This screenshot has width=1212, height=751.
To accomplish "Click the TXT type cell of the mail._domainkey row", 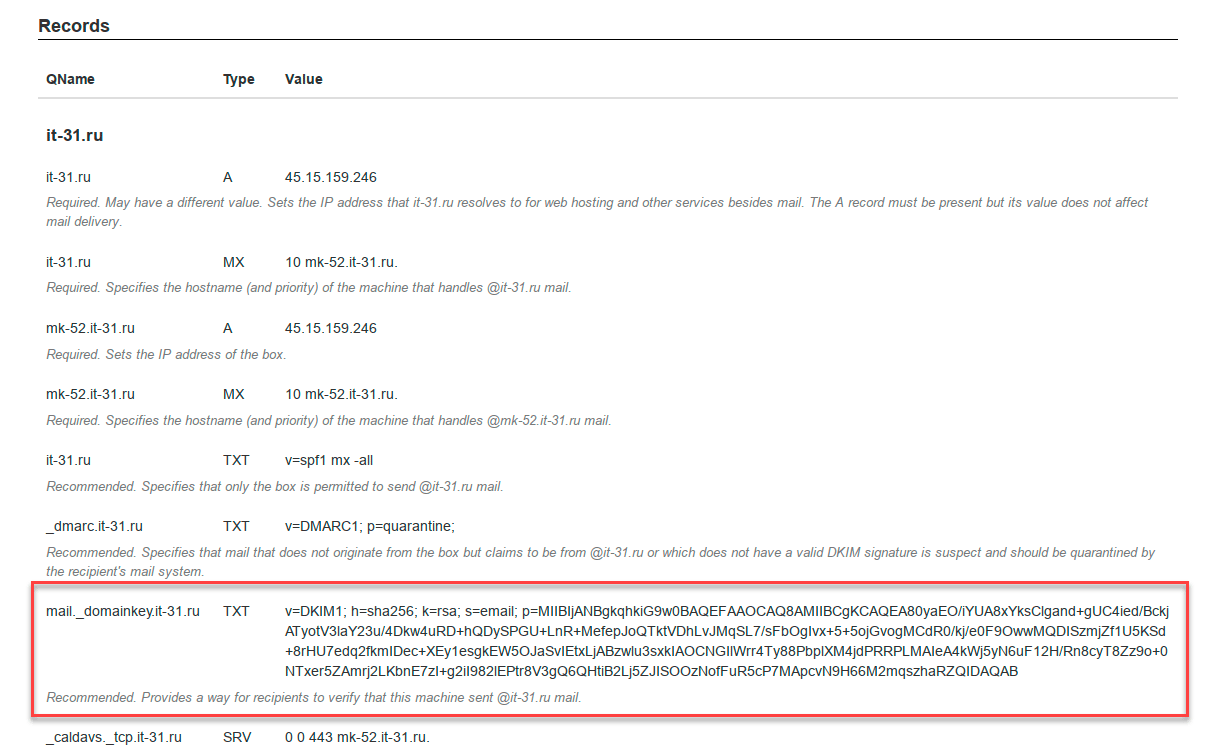I will (x=236, y=610).
